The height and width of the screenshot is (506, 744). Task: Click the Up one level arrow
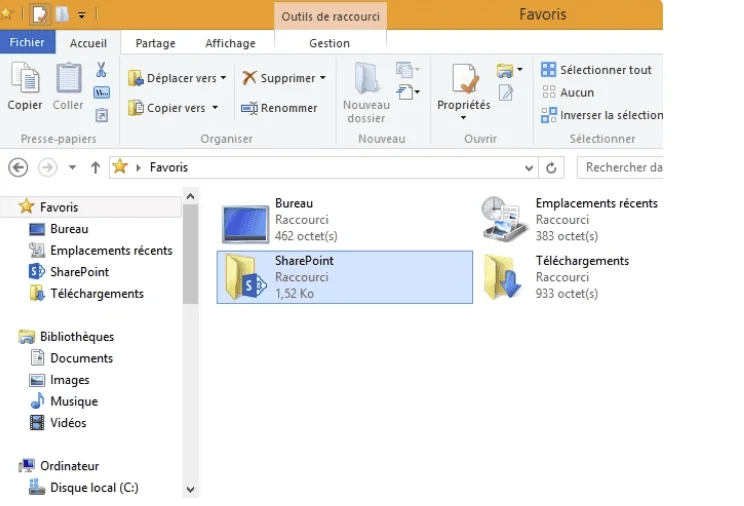point(95,168)
